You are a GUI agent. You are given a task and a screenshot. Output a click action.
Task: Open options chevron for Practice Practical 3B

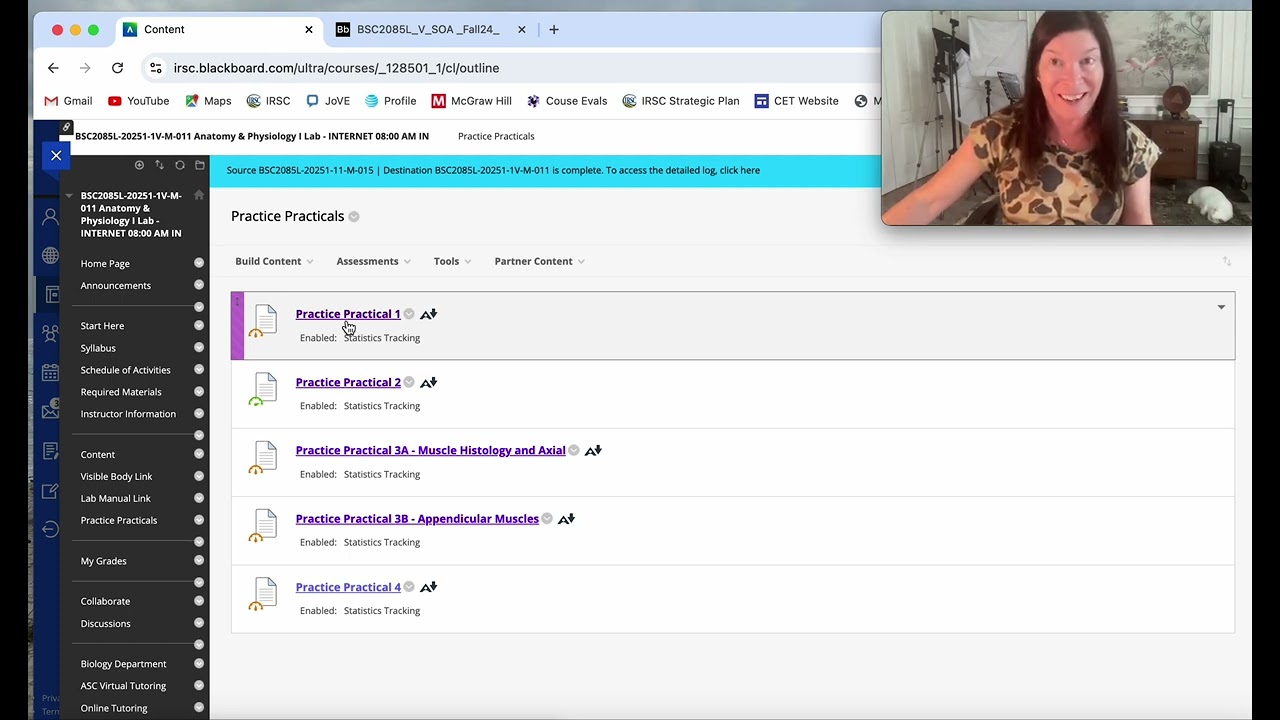[x=547, y=519]
